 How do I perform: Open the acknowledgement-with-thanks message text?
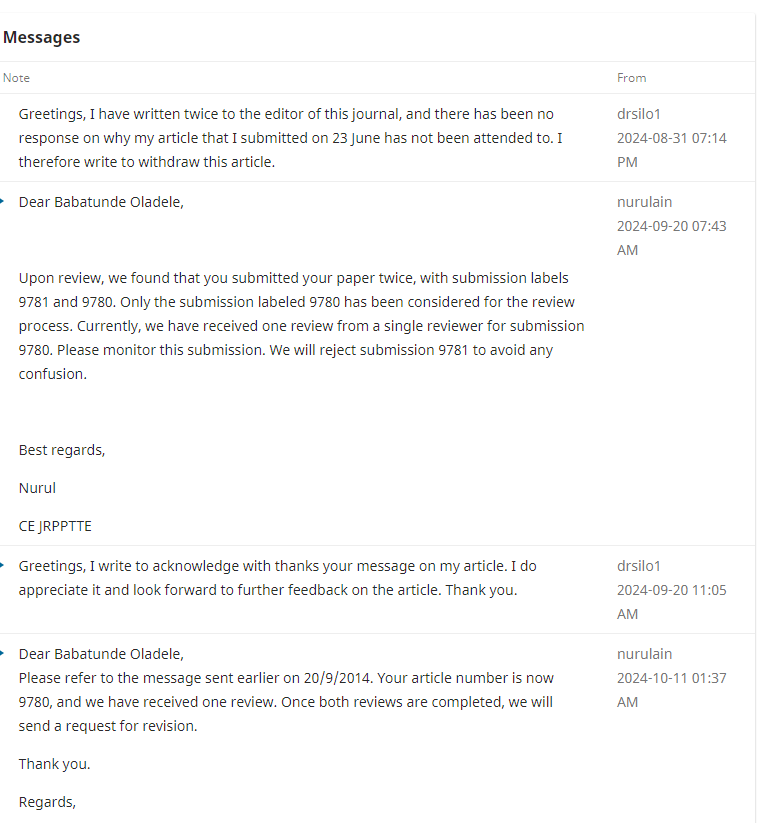[277, 578]
